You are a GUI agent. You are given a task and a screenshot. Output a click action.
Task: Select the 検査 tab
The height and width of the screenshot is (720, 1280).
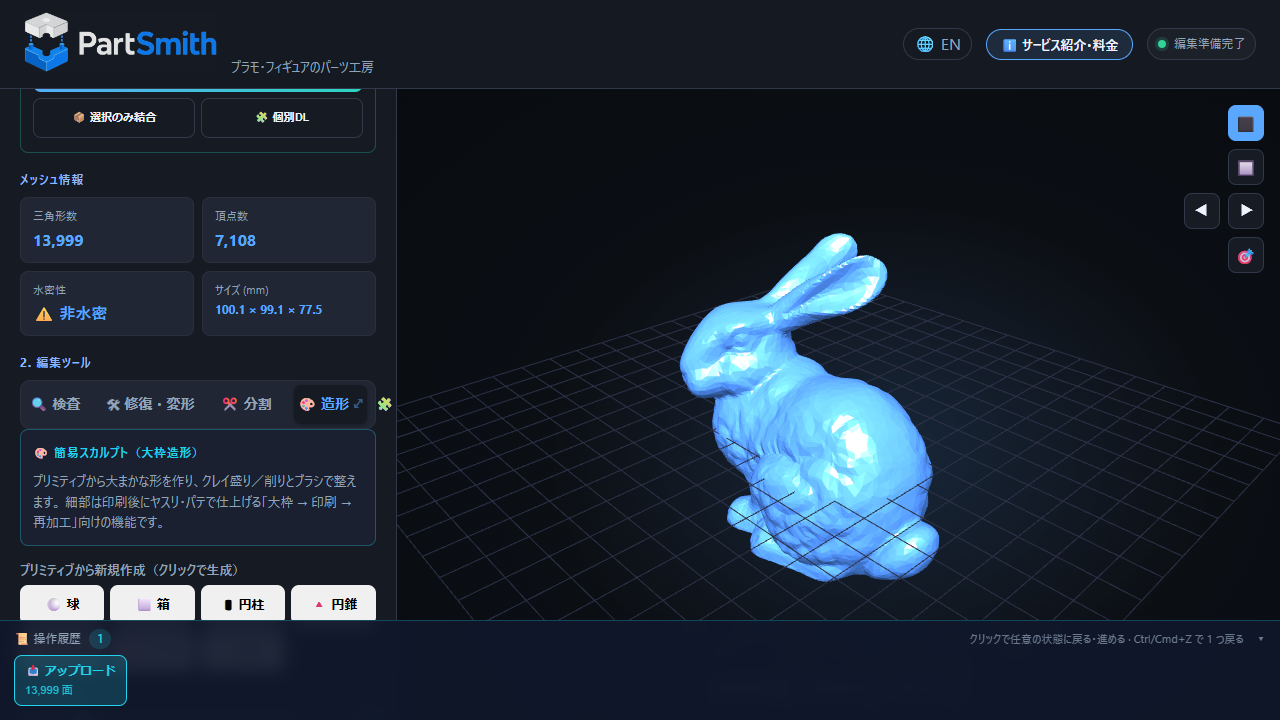[x=56, y=404]
